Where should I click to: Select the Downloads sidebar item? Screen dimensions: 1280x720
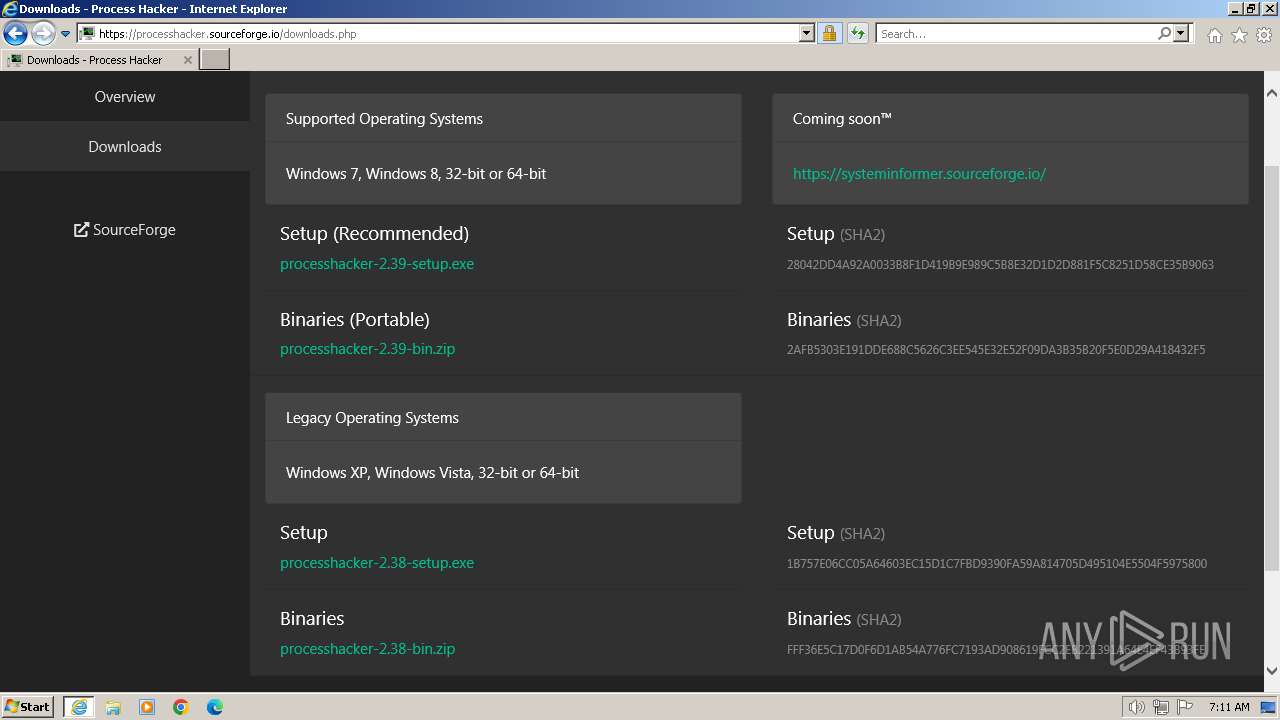tap(125, 146)
